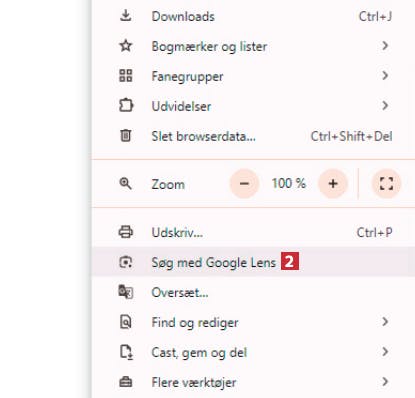Click the Udskriv printer icon

pos(126,232)
